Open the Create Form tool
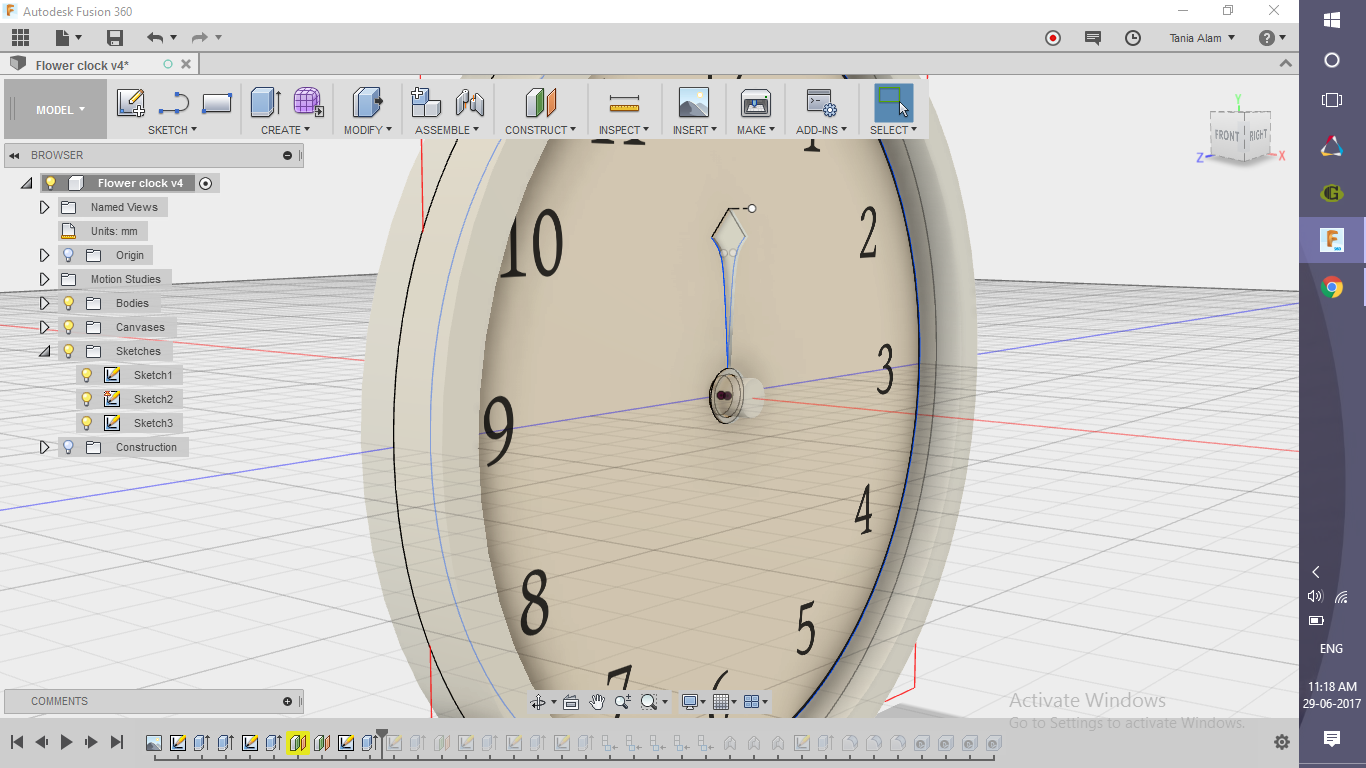The height and width of the screenshot is (768, 1366). pos(308,102)
